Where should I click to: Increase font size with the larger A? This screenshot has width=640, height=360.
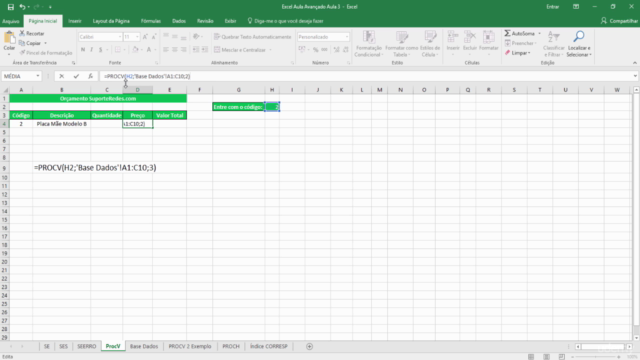tap(145, 37)
